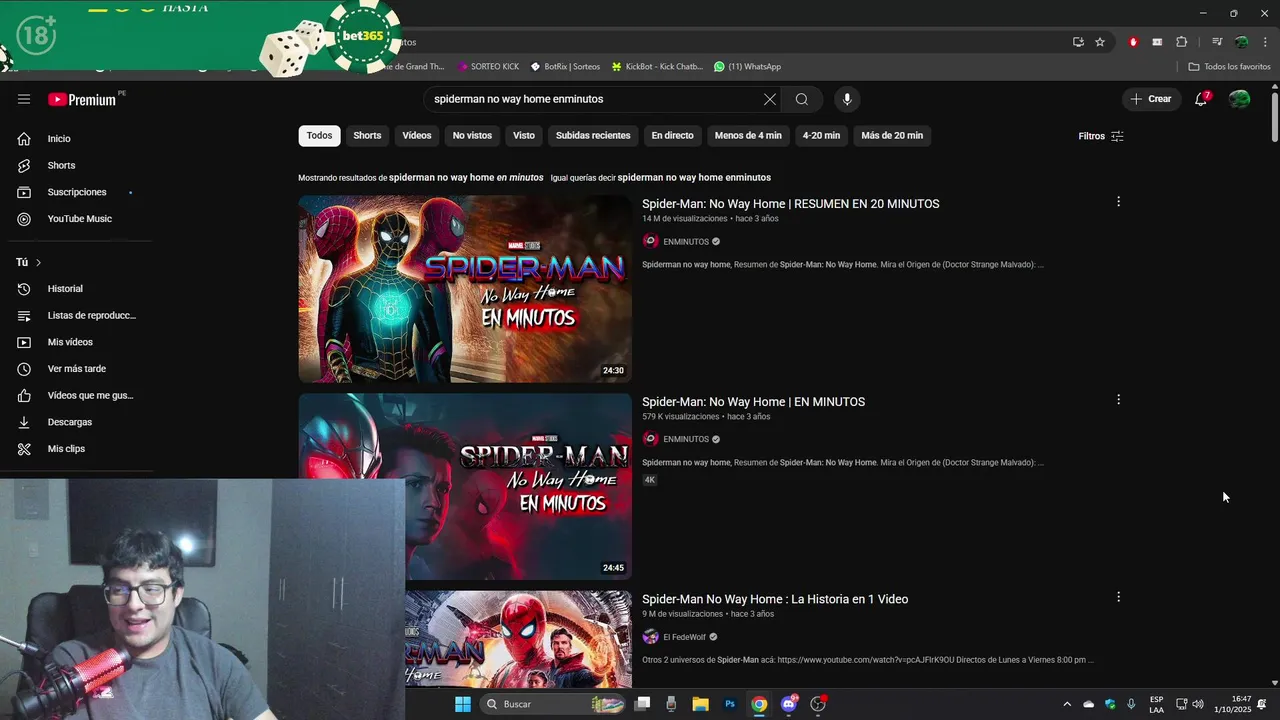The width and height of the screenshot is (1280, 720).
Task: Open ENMINUTOS channel under second video
Action: [686, 439]
